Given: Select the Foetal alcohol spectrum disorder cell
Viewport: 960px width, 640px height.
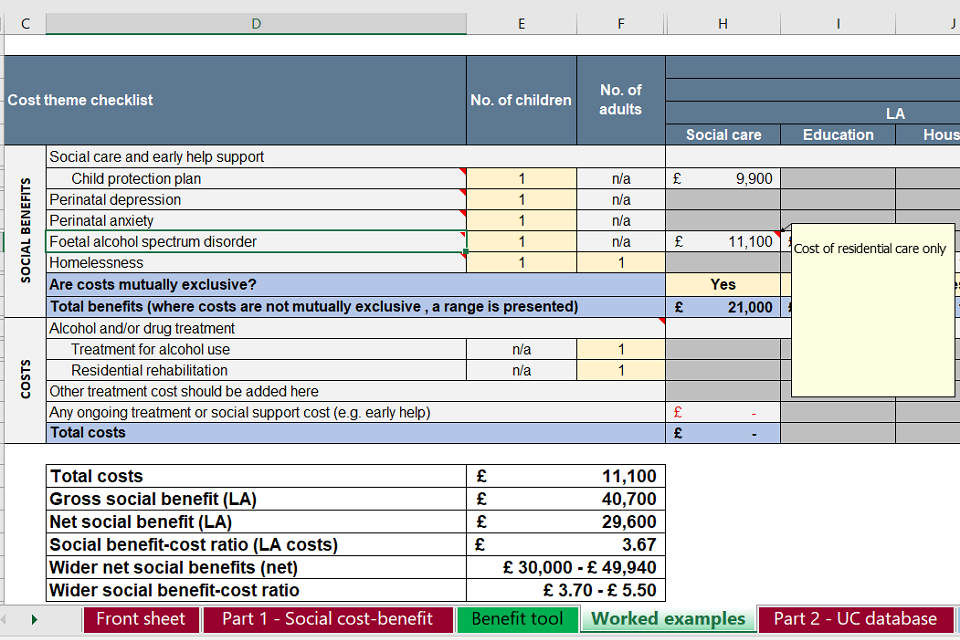Looking at the screenshot, I should click(256, 242).
